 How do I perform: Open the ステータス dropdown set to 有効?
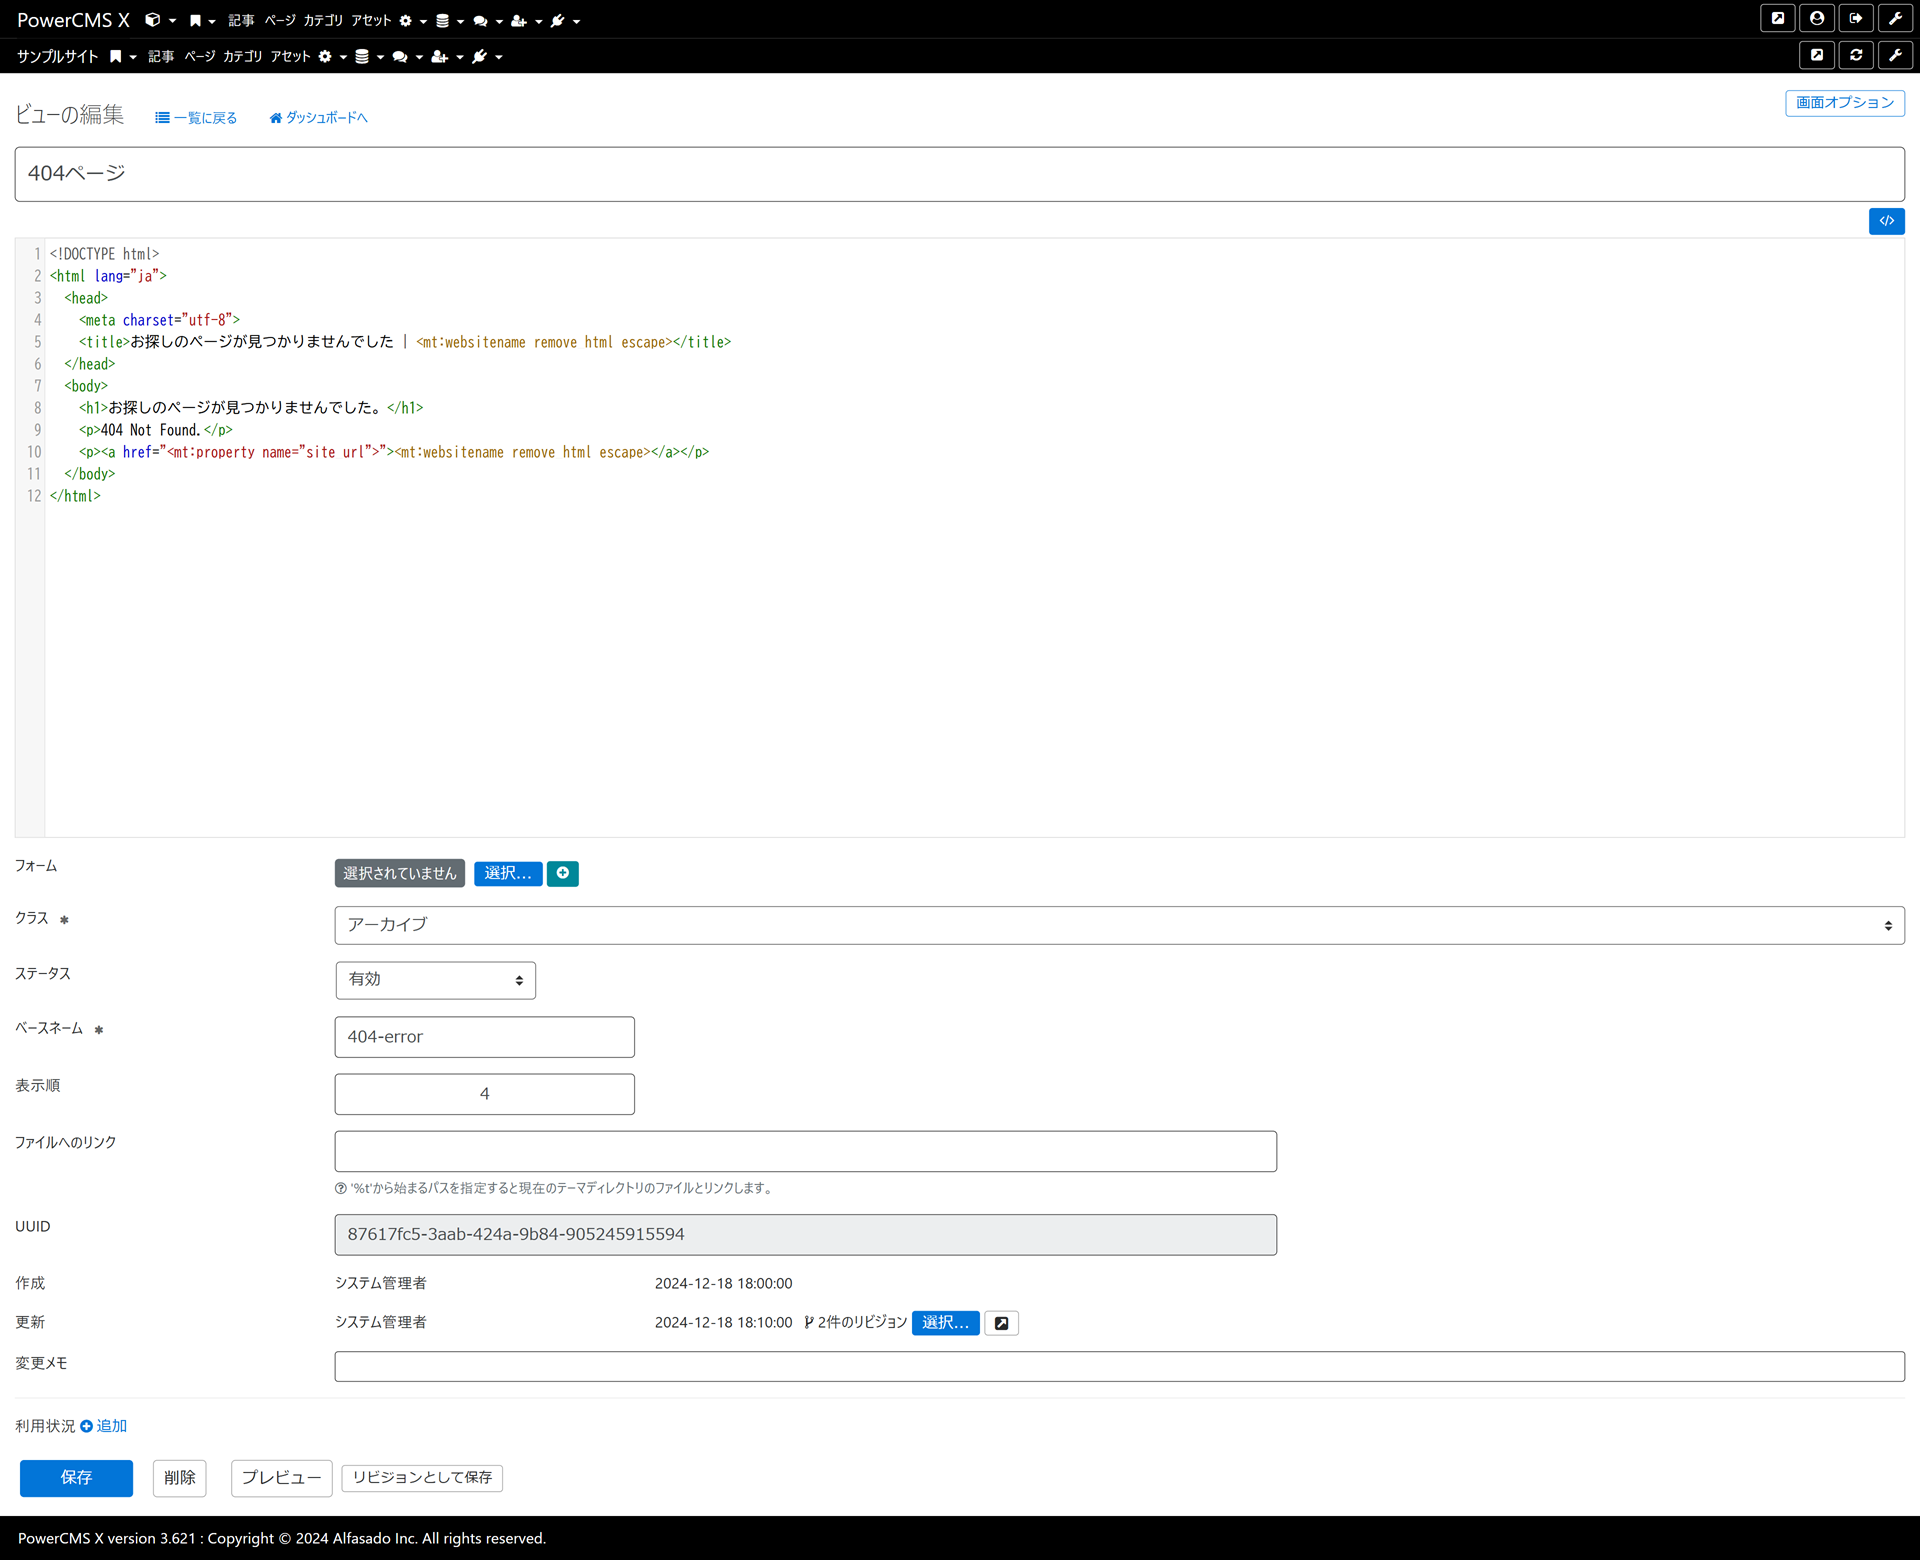(435, 980)
